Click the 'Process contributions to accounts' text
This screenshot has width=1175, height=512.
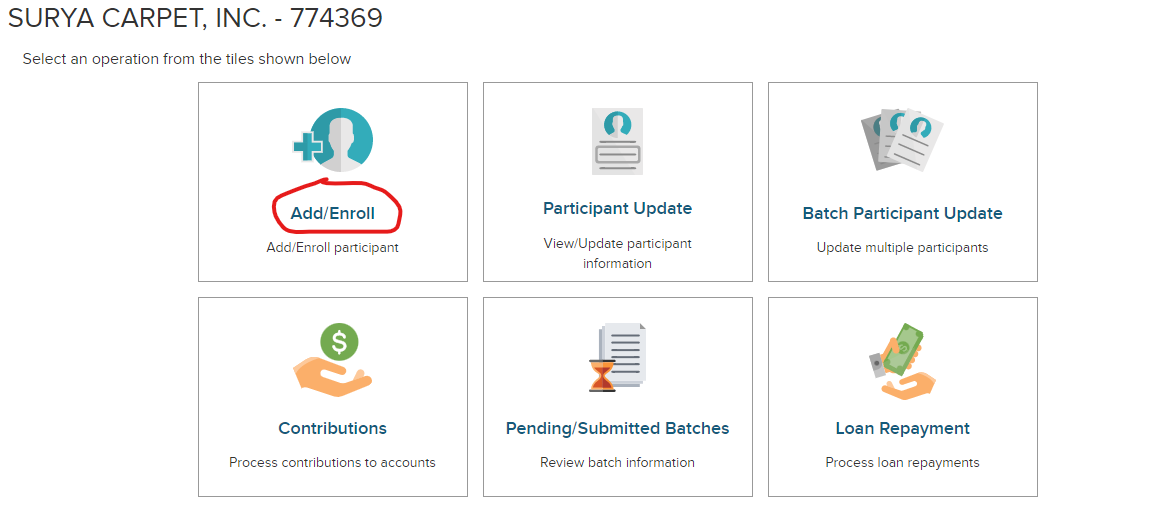click(x=333, y=463)
